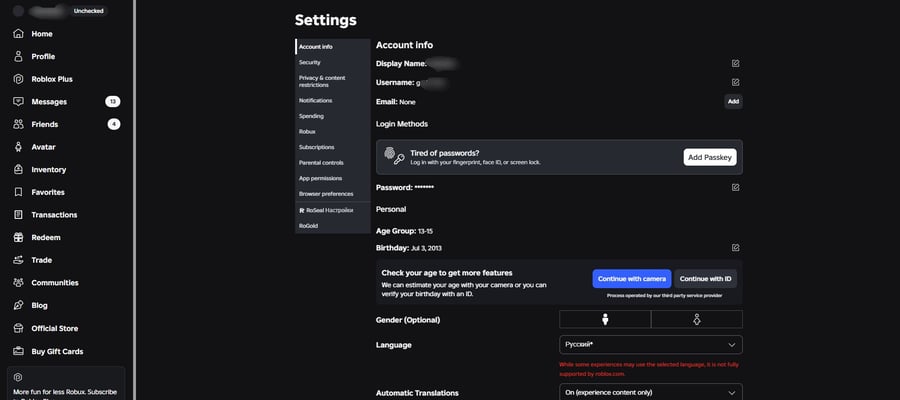Screen dimensions: 900x400
Task: Click the Favorites bookmark icon
Action: pyautogui.click(x=18, y=192)
